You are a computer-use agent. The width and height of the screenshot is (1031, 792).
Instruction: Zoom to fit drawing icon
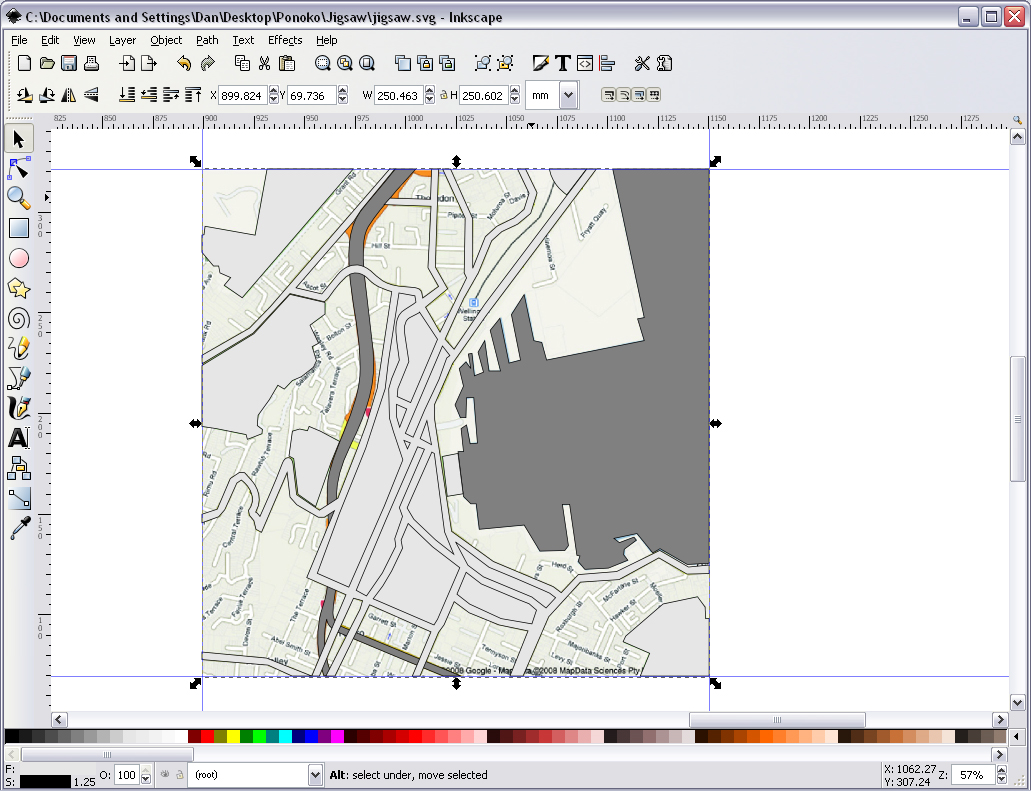tap(345, 63)
